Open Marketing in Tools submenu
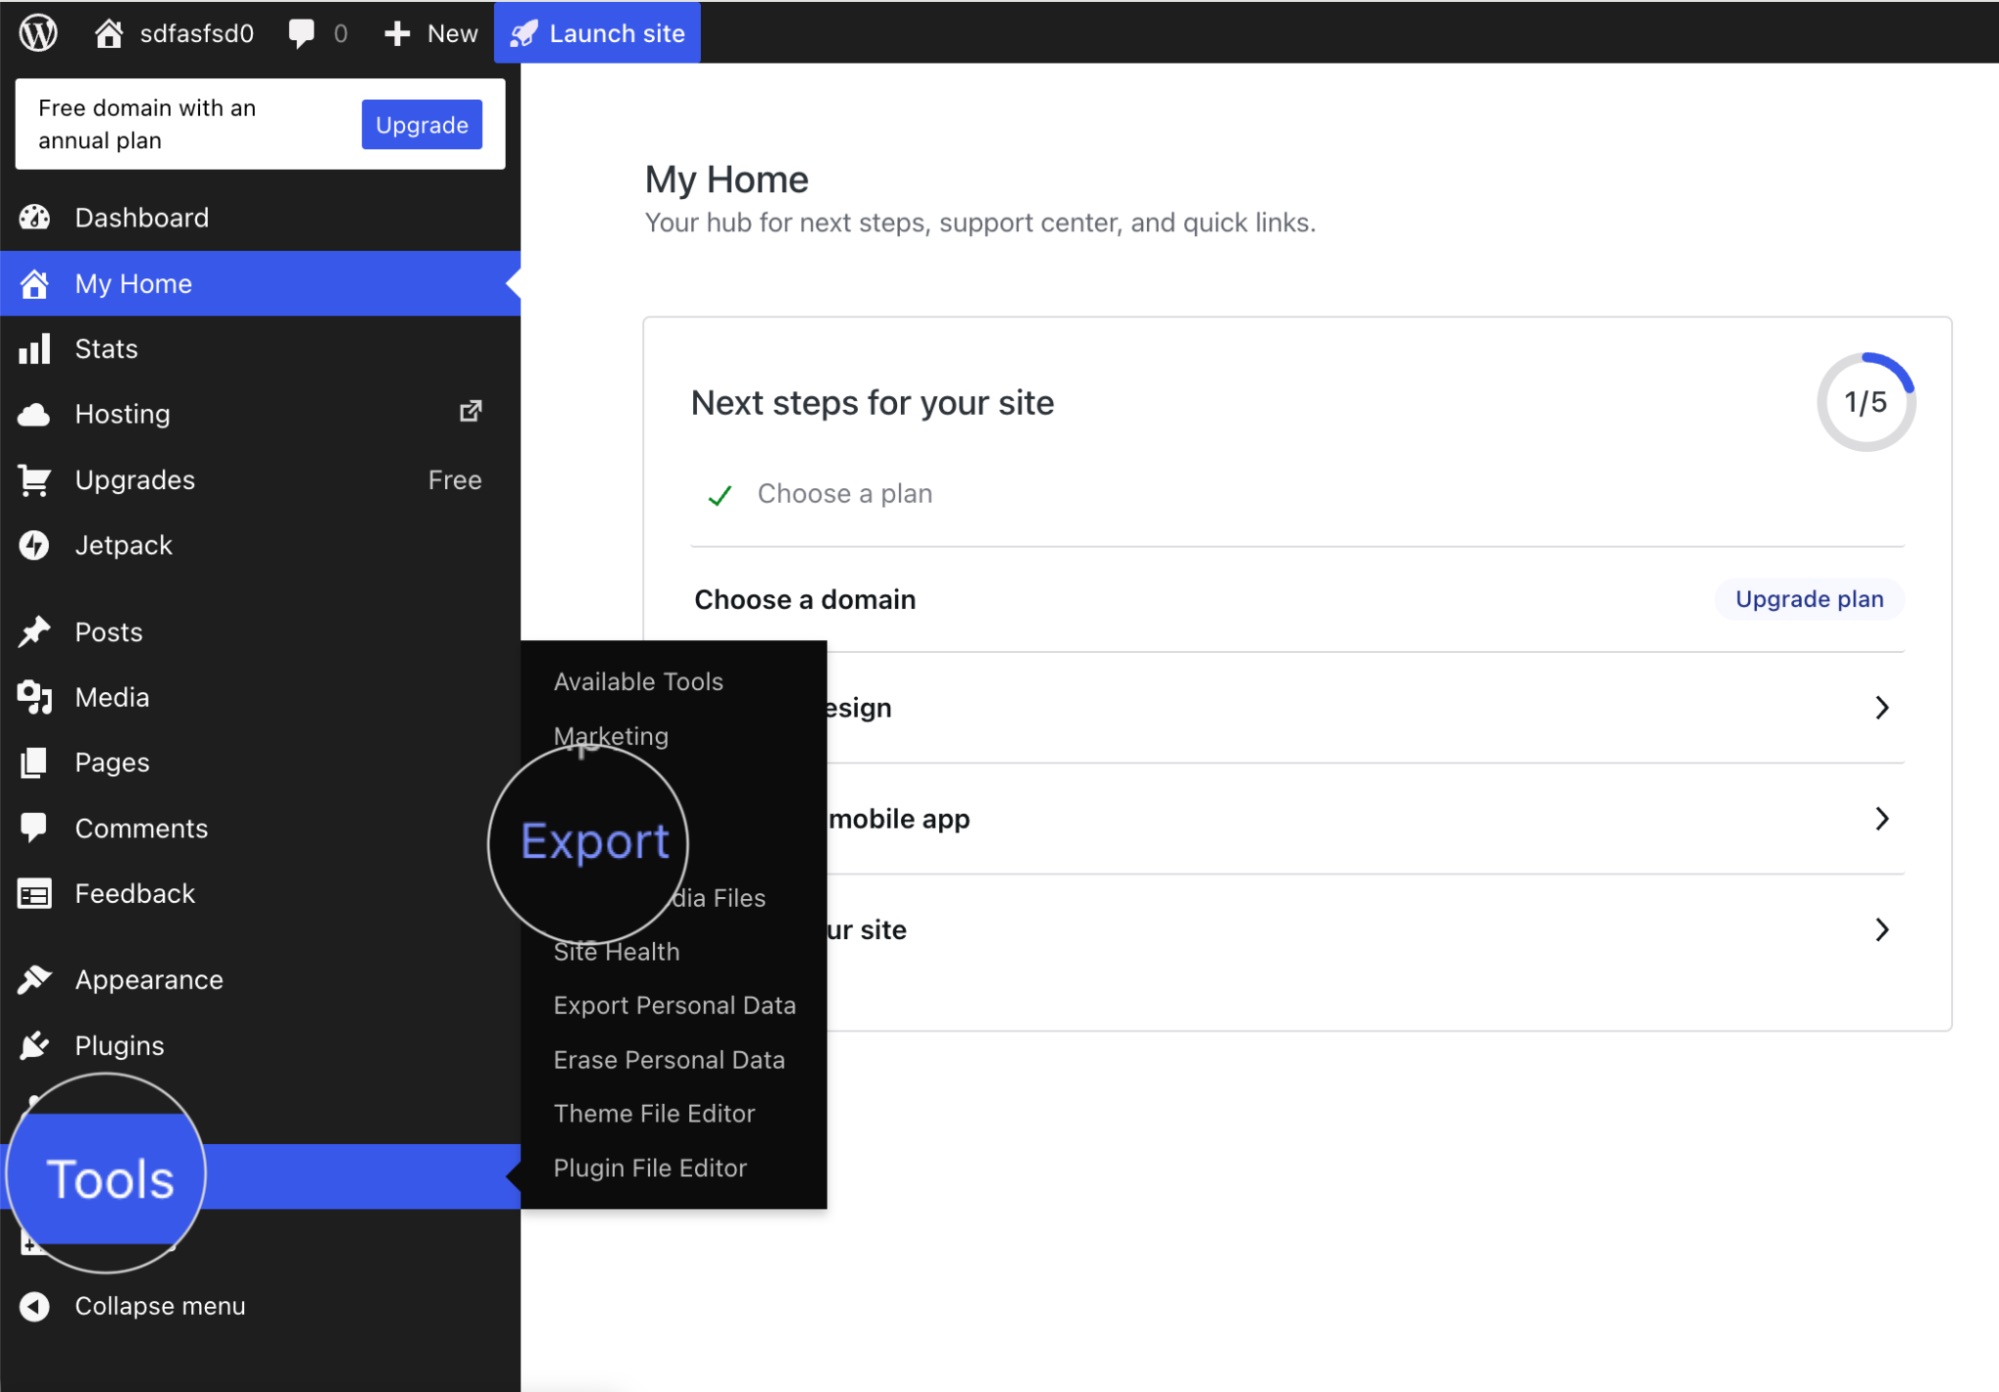1999x1392 pixels. pyautogui.click(x=611, y=736)
